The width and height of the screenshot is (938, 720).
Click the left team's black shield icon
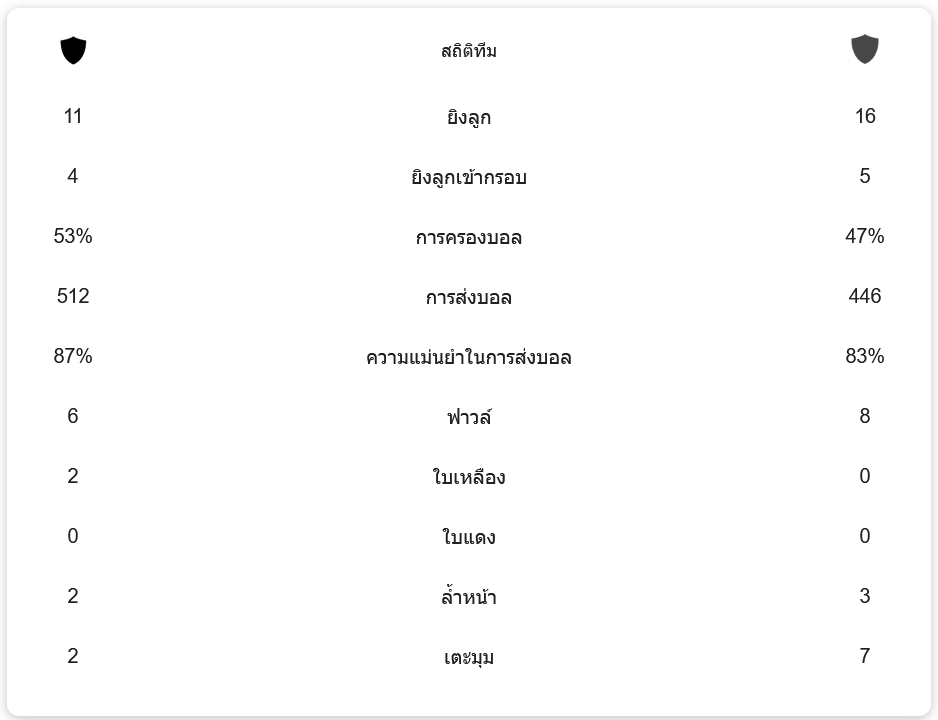point(73,50)
